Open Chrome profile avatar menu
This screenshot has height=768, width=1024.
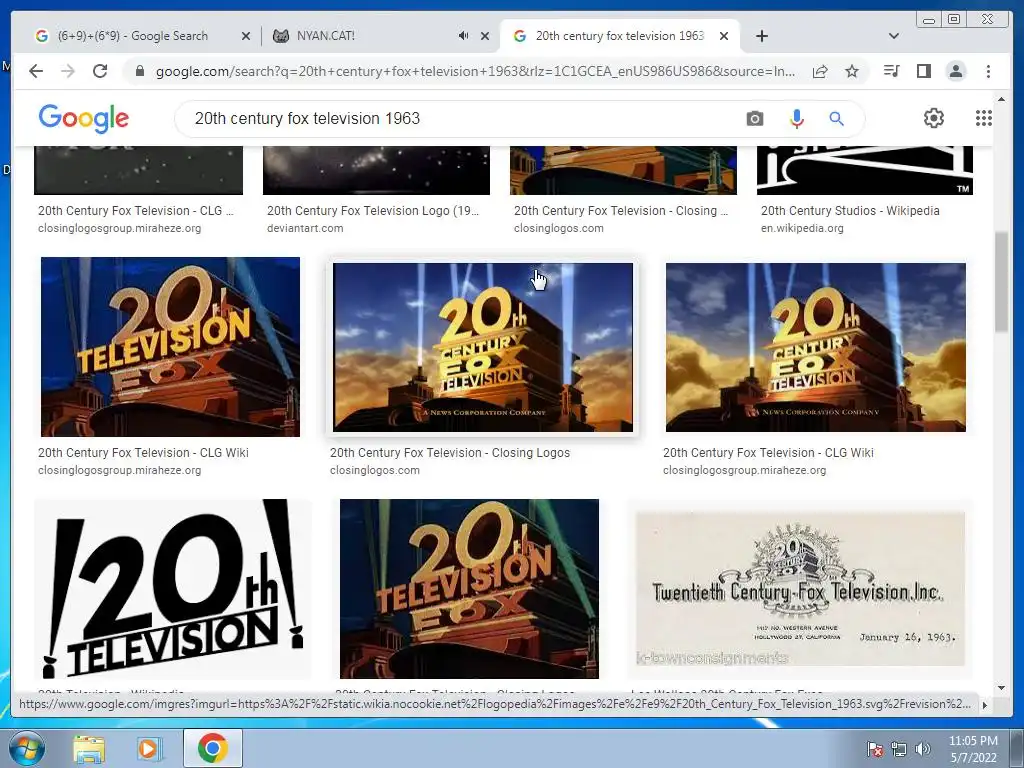pyautogui.click(x=956, y=71)
